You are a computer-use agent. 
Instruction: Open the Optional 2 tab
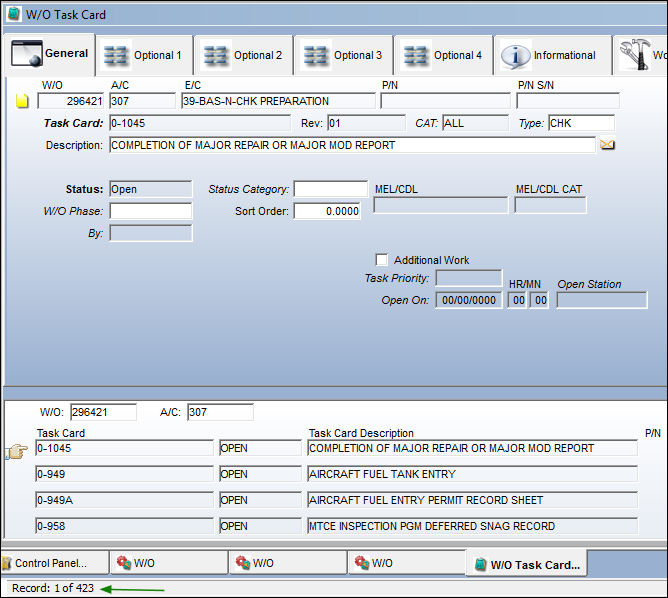tap(244, 55)
